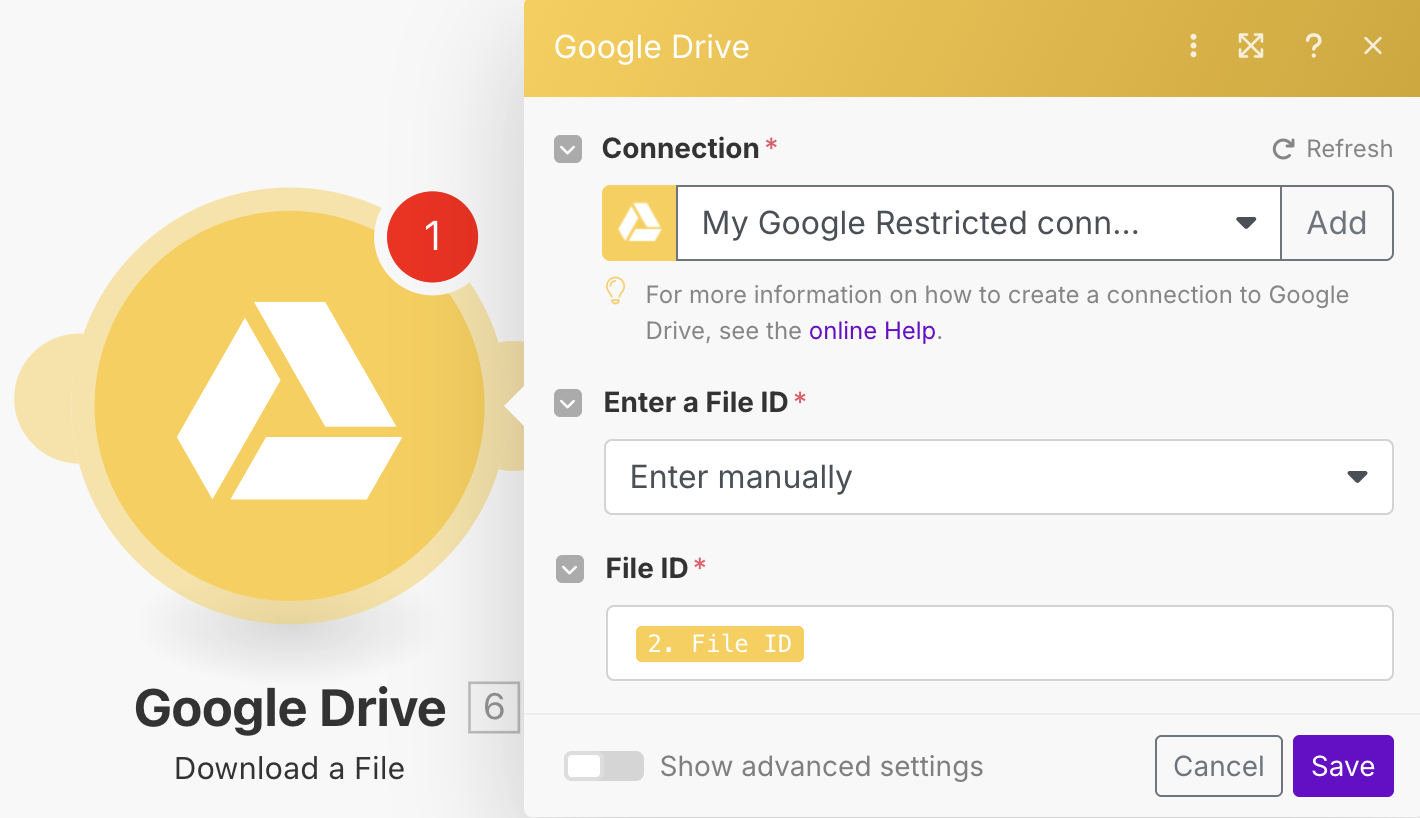Collapse the Connection field section
The image size is (1420, 818).
[568, 150]
